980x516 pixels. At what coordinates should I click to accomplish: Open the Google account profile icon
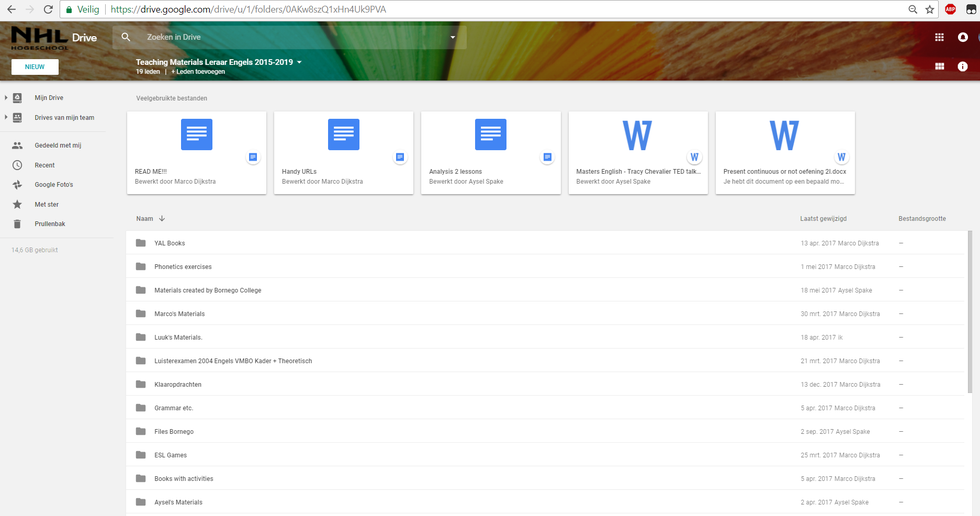[962, 37]
